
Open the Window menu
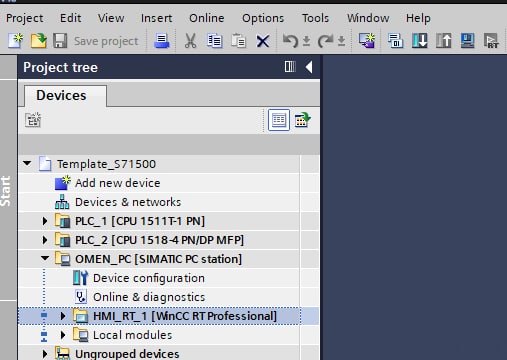pos(368,18)
